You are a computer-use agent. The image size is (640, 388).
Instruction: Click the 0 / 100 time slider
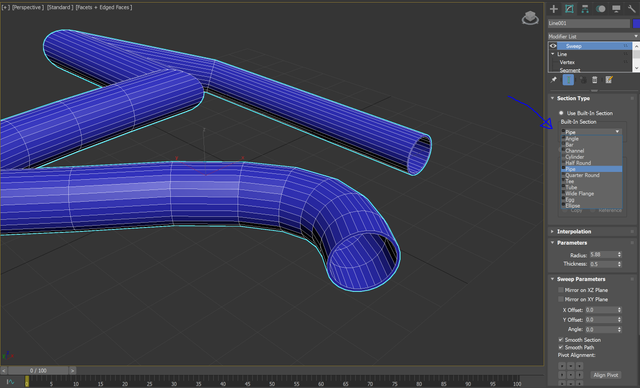(38, 370)
